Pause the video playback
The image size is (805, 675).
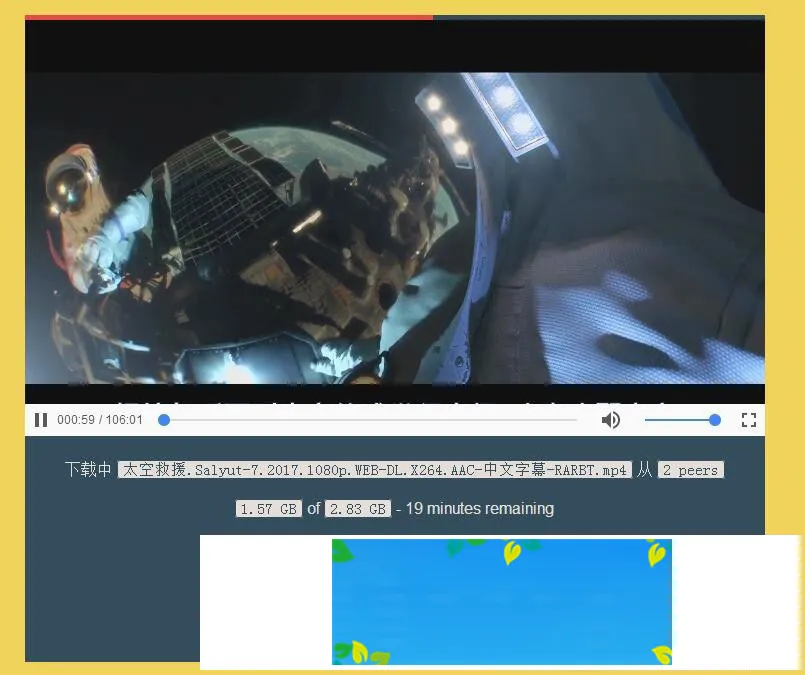41,420
